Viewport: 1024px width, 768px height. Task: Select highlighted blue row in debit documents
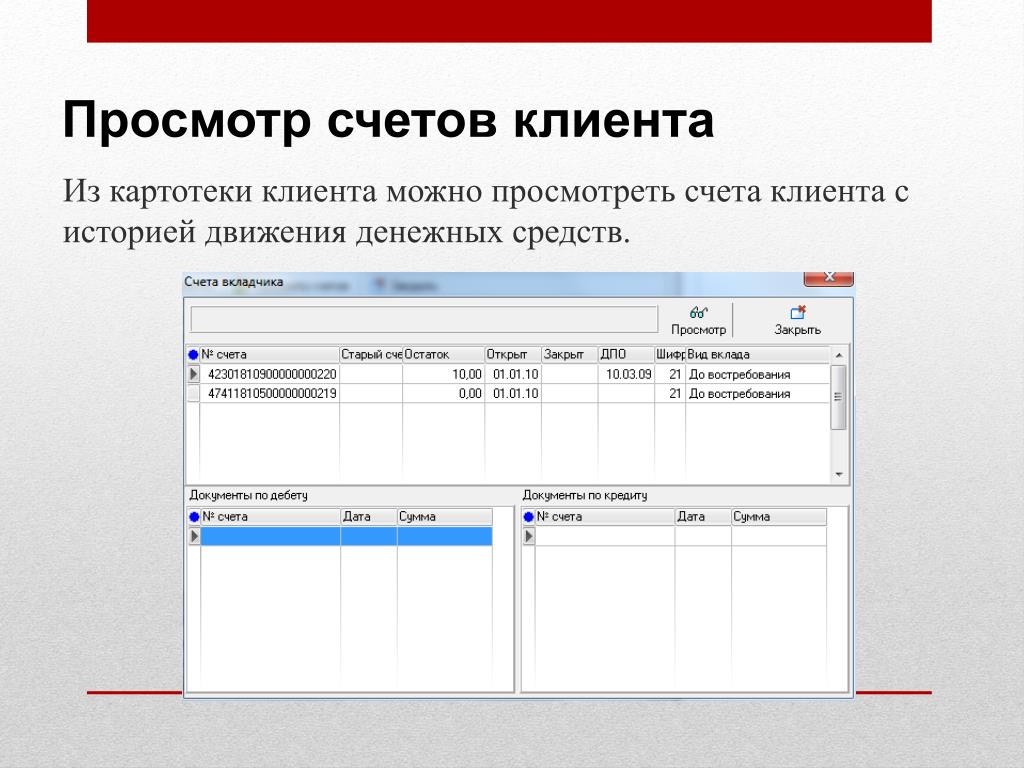tap(346, 536)
